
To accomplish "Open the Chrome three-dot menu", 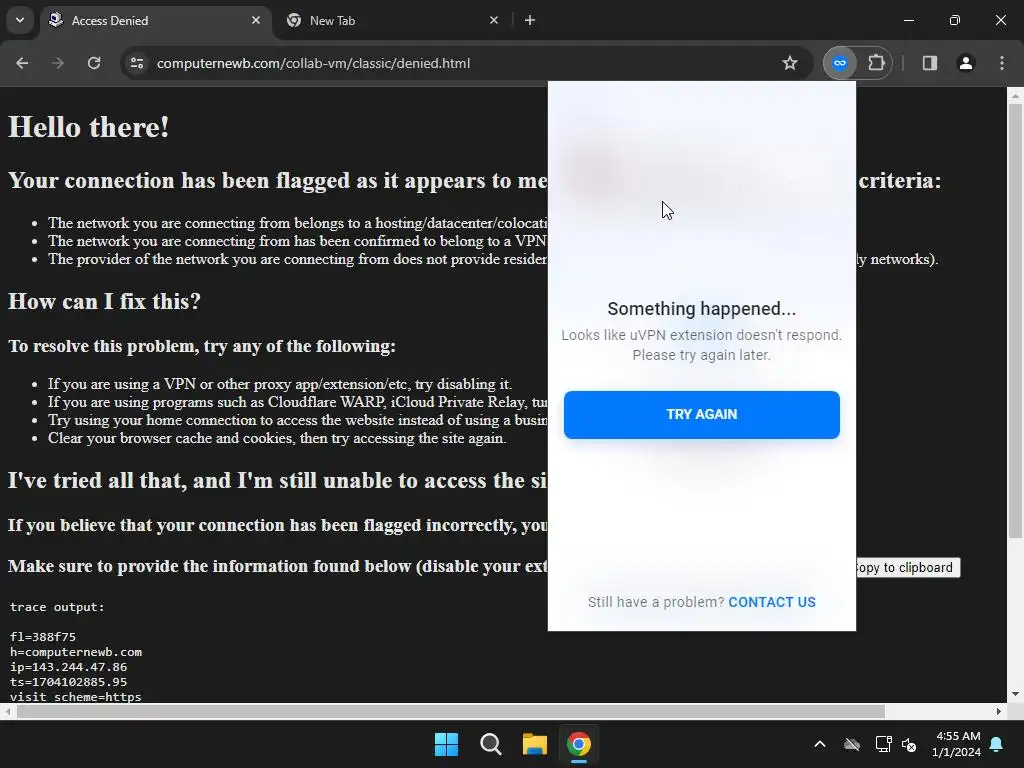I will pyautogui.click(x=1002, y=63).
